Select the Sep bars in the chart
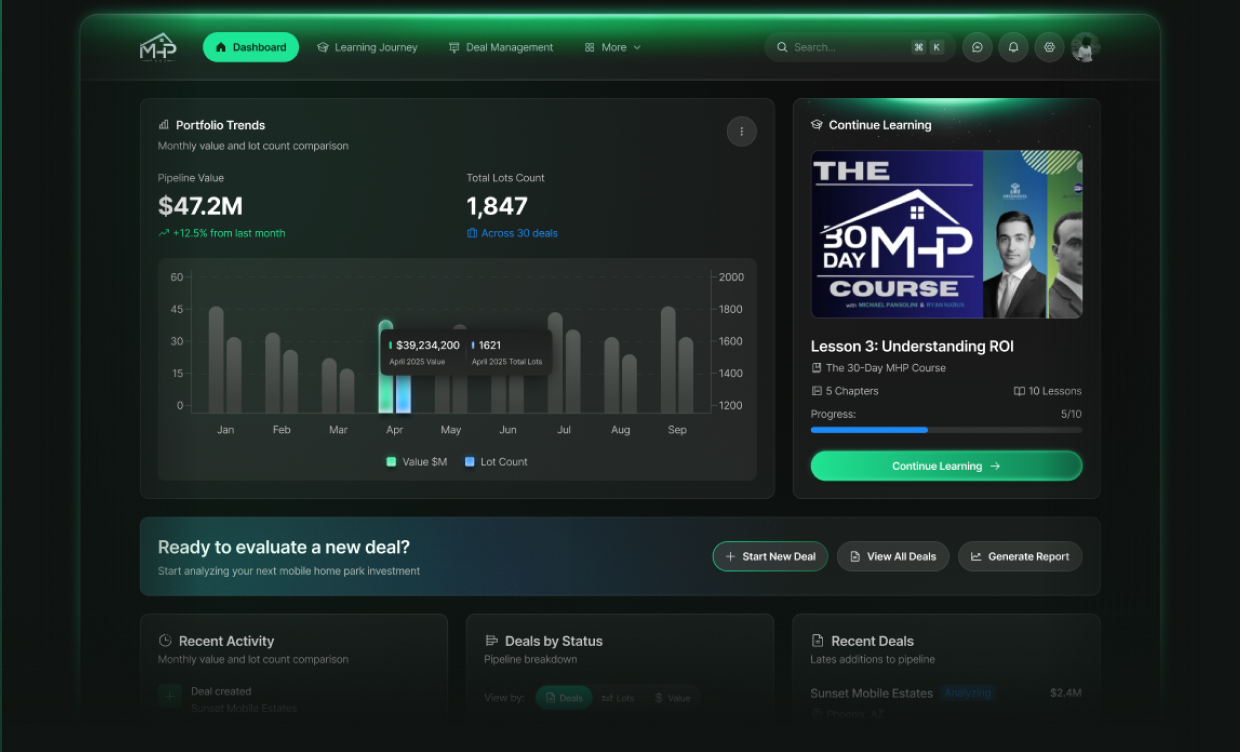 coord(677,360)
